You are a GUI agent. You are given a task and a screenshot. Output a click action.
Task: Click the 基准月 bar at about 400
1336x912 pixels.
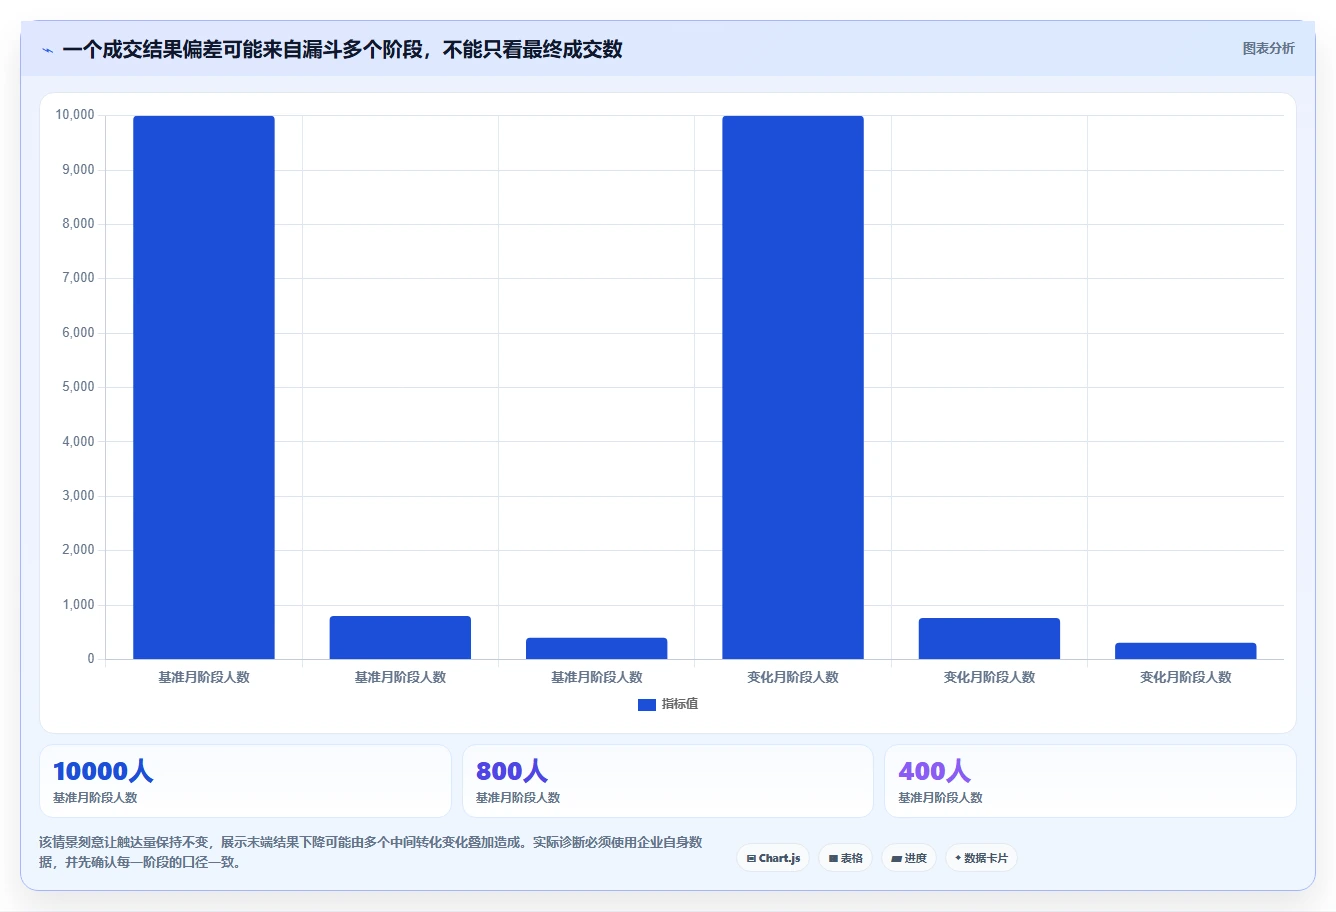[x=597, y=648]
